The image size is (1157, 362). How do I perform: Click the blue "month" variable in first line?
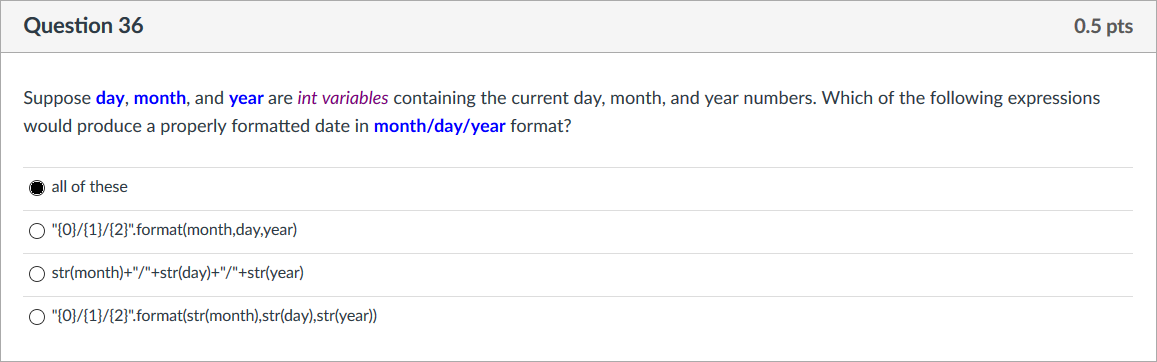159,99
